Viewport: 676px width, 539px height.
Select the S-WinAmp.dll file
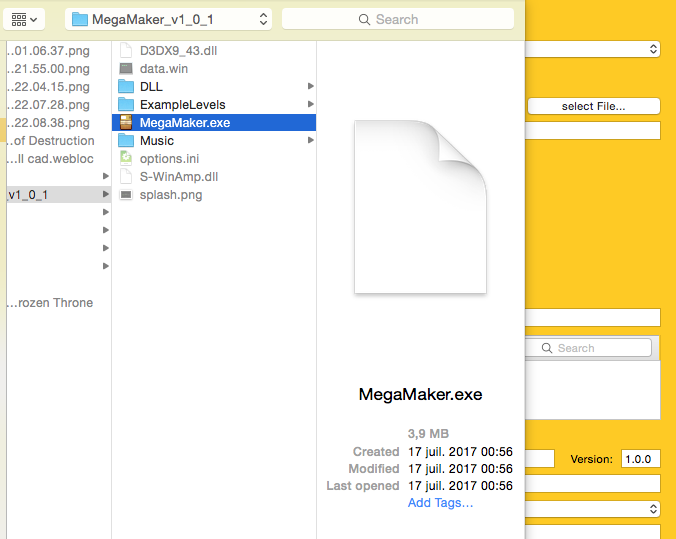tap(178, 177)
